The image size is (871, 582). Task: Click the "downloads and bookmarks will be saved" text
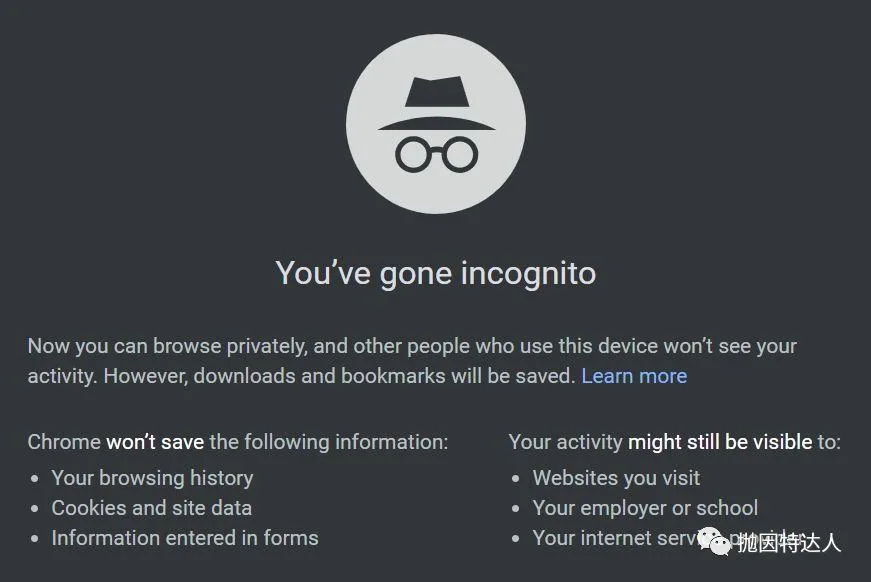[x=384, y=376]
